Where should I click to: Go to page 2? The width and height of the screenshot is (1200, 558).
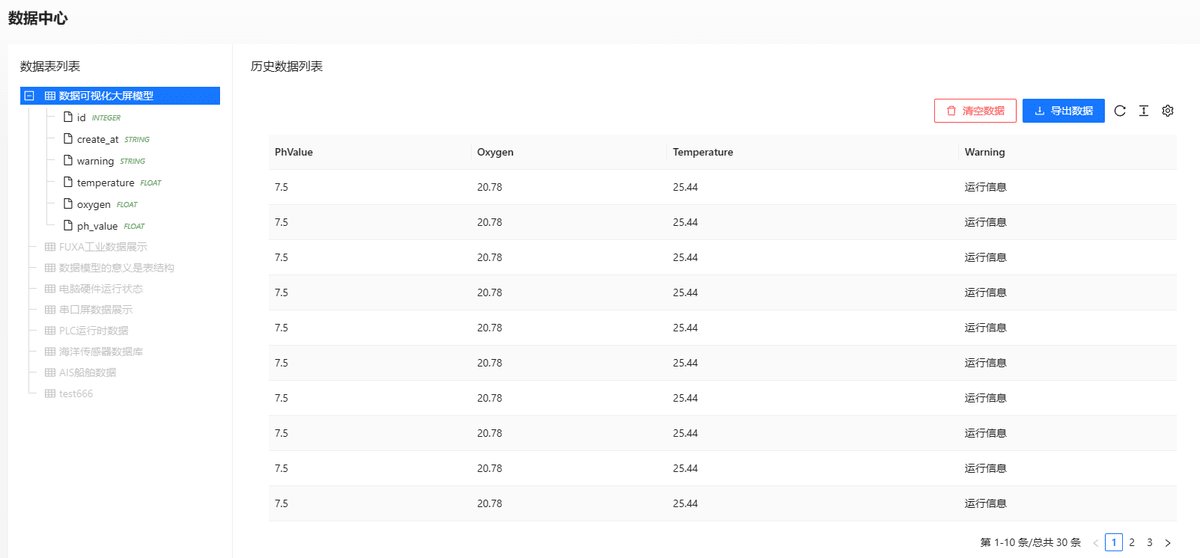point(1132,543)
